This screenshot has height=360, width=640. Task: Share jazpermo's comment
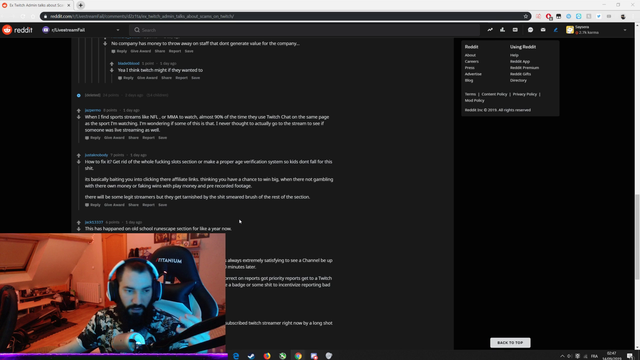(x=133, y=138)
